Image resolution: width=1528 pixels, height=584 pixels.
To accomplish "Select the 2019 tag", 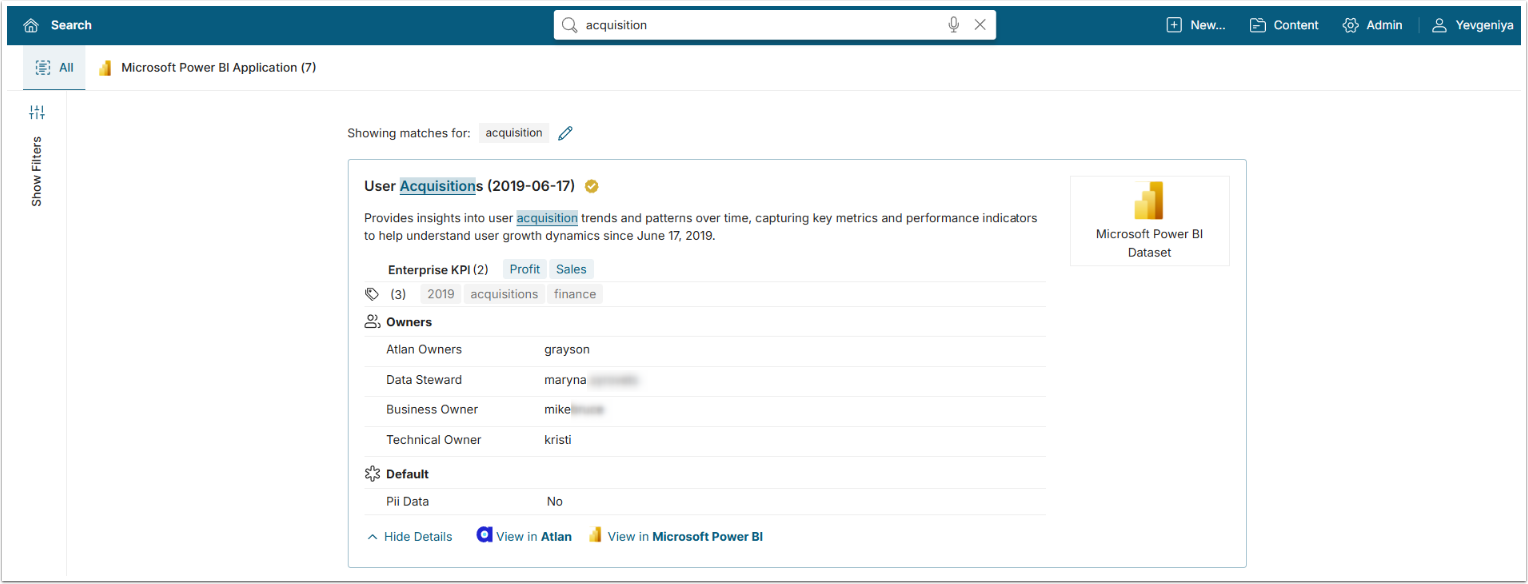I will click(x=441, y=294).
